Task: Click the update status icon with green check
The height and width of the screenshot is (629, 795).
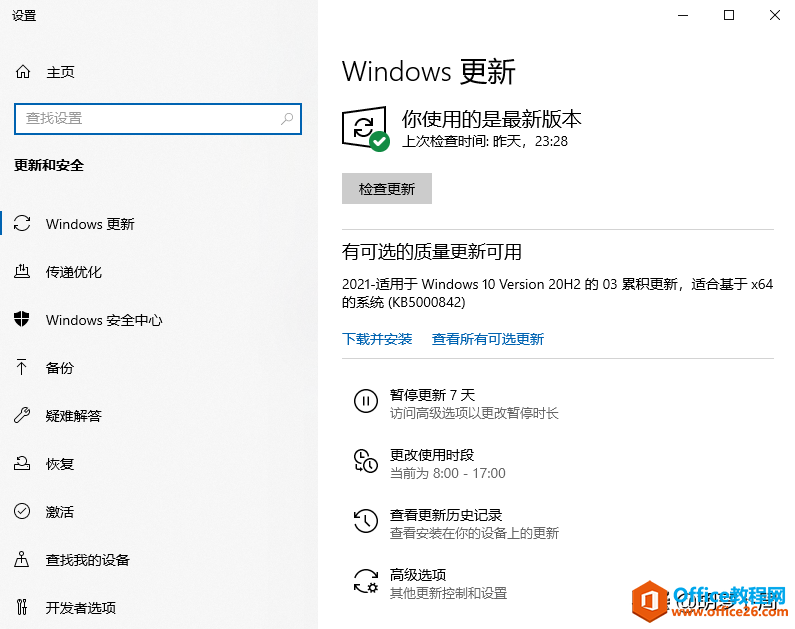Action: (x=366, y=128)
